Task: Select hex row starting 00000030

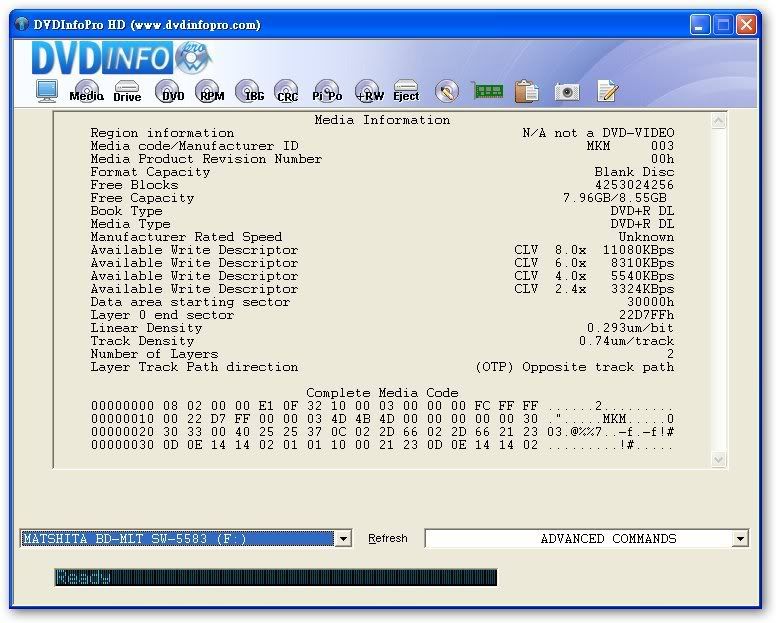Action: coord(382,445)
